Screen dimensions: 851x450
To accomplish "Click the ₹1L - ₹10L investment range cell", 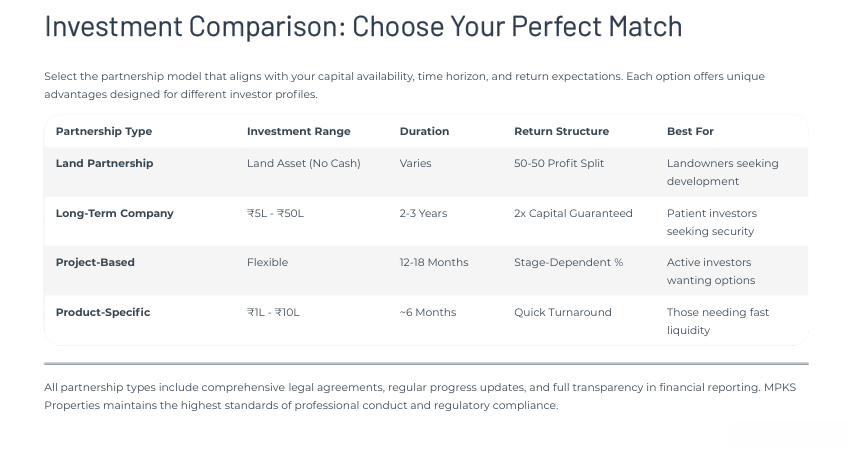I will click(x=273, y=312).
